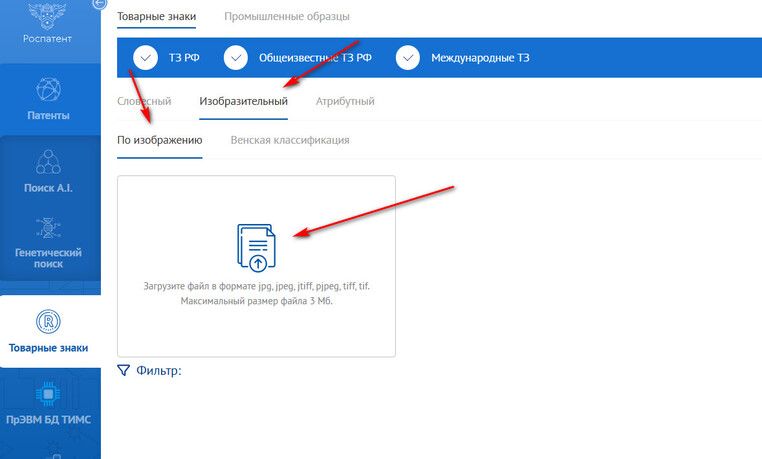Open the По изображению subtab
Screen dimensions: 762x459
[x=159, y=140]
